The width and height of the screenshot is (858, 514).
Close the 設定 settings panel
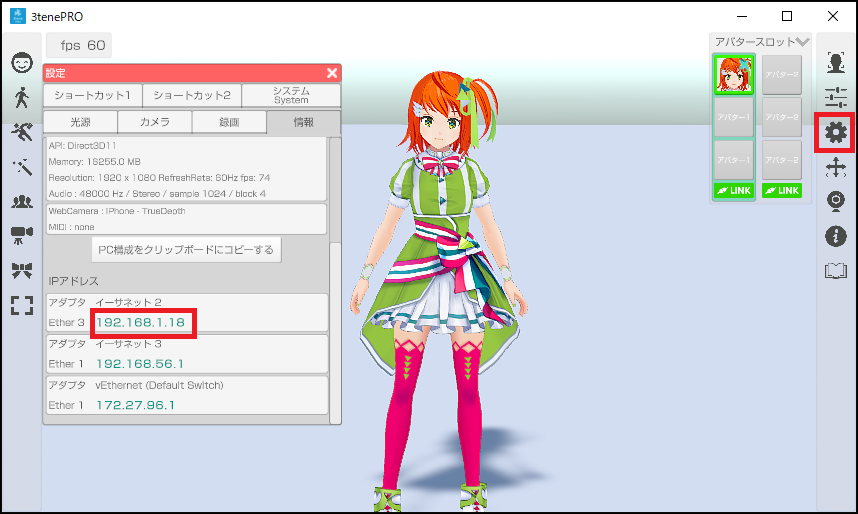pyautogui.click(x=332, y=73)
